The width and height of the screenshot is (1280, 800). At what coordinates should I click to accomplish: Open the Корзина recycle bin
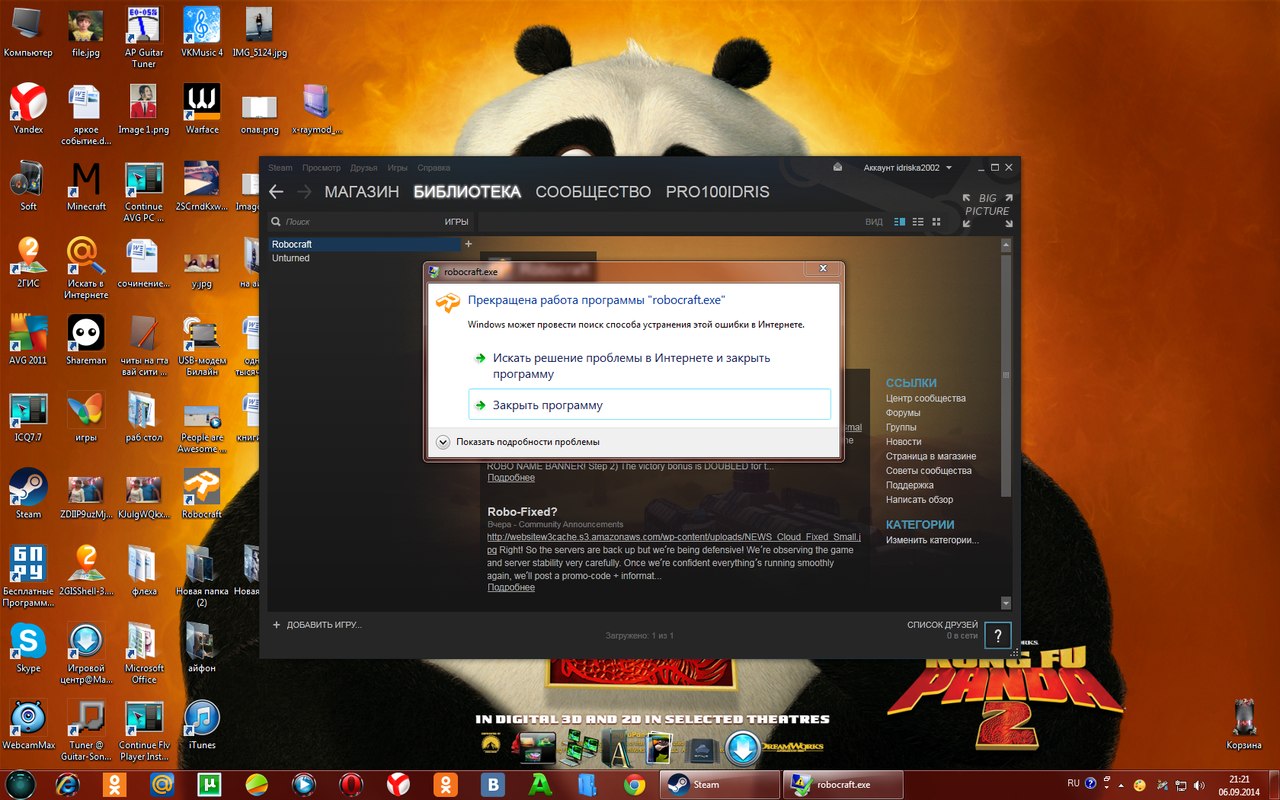(1244, 724)
